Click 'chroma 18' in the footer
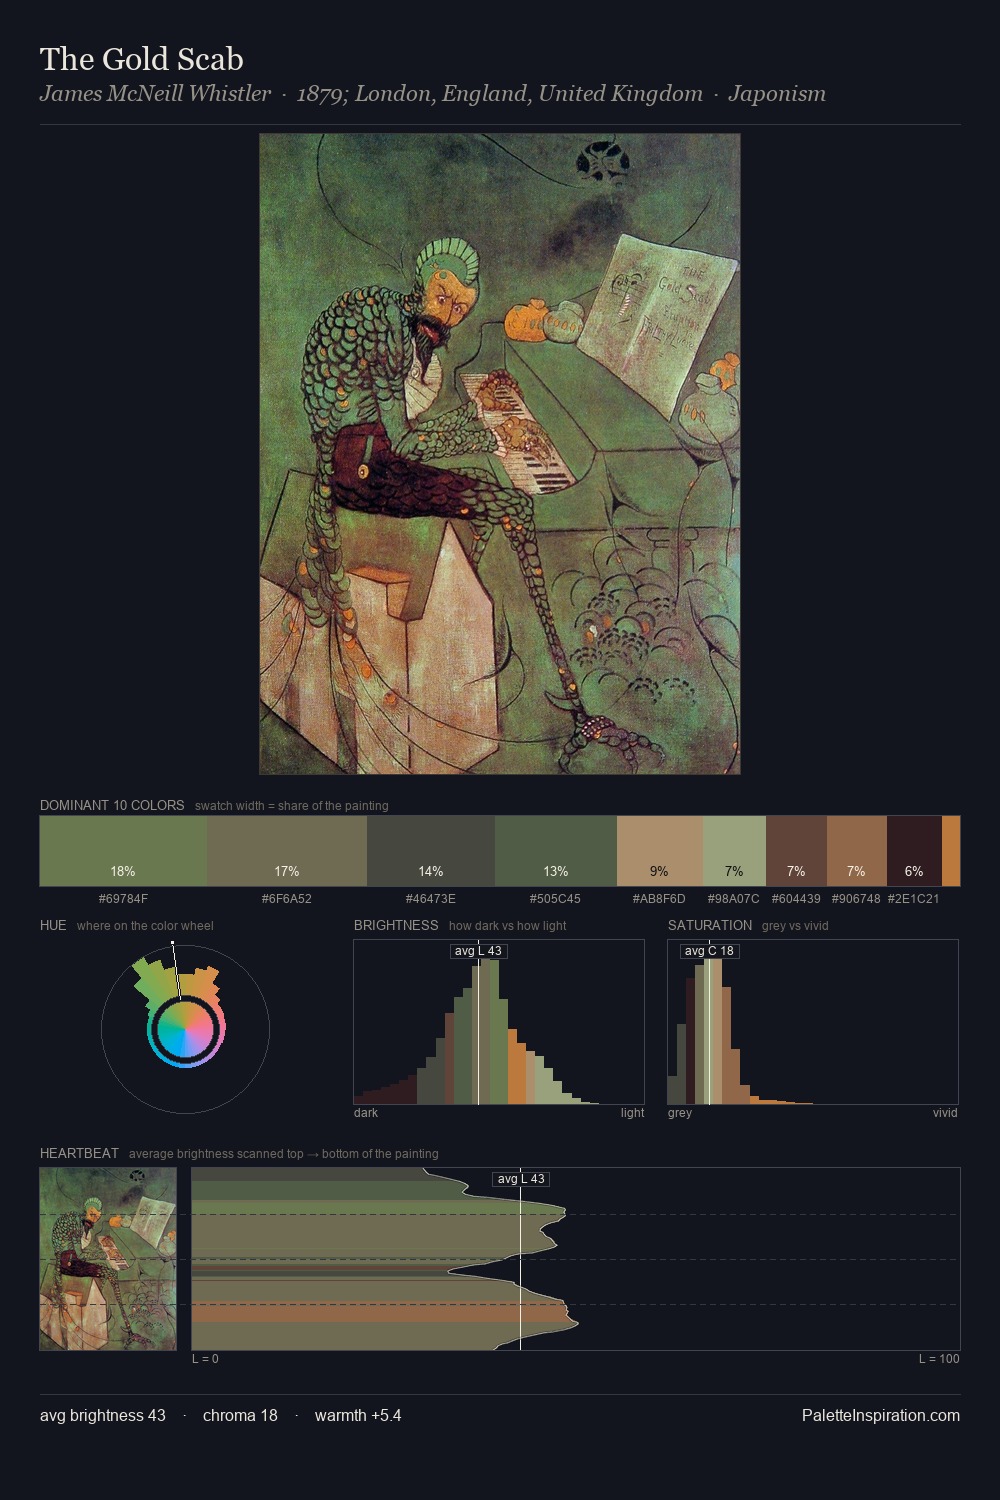The image size is (1000, 1500). 240,1415
